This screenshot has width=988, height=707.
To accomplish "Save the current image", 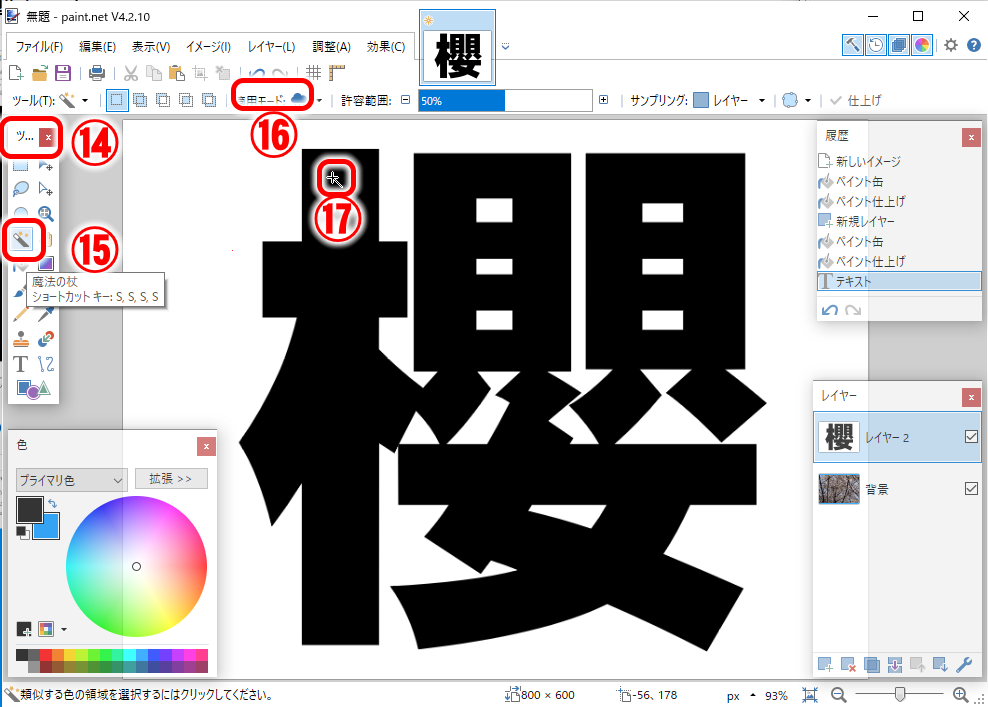I will (x=63, y=73).
